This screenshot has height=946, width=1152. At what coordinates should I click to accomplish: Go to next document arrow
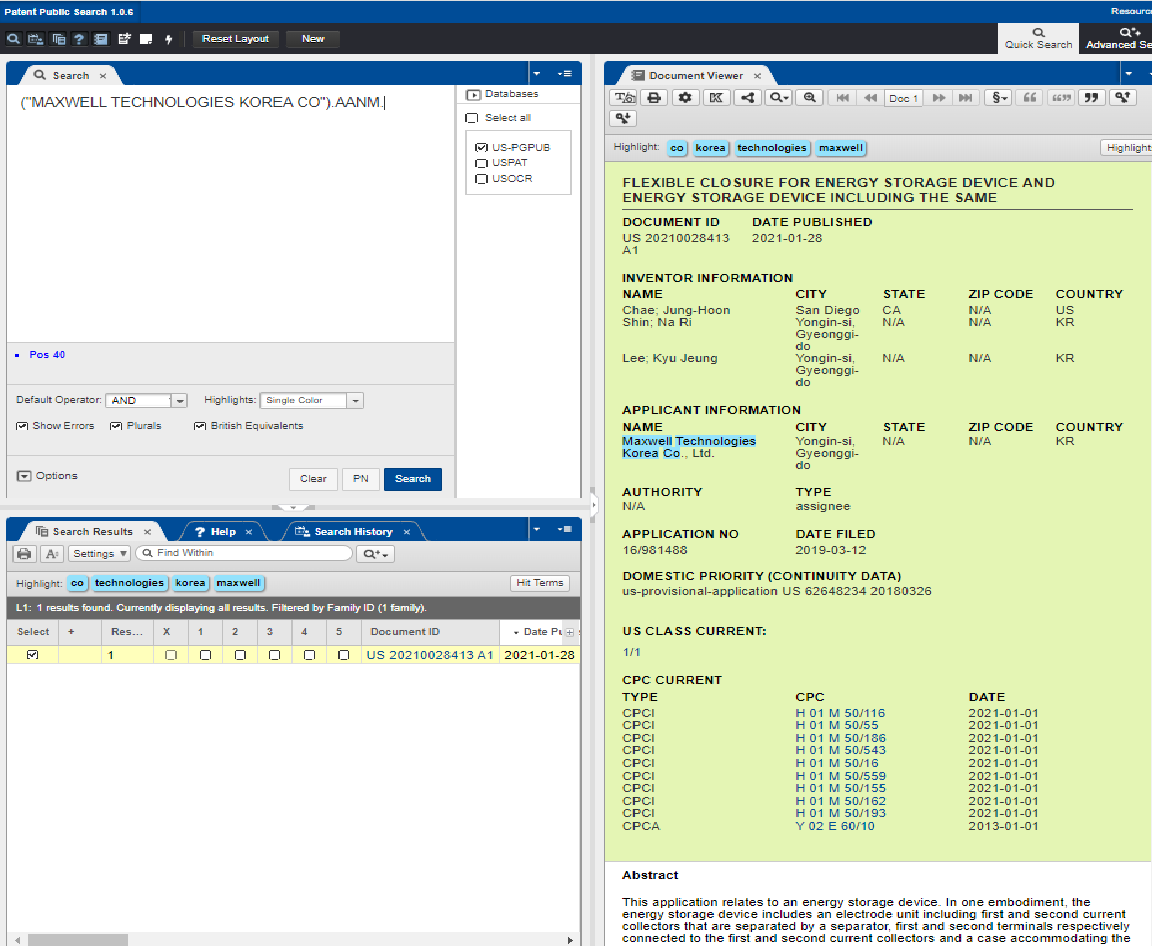938,97
